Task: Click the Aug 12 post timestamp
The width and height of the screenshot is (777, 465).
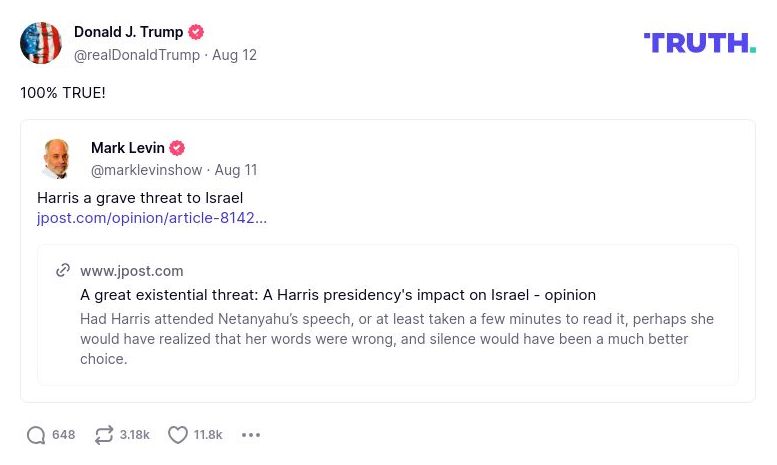Action: pyautogui.click(x=235, y=55)
